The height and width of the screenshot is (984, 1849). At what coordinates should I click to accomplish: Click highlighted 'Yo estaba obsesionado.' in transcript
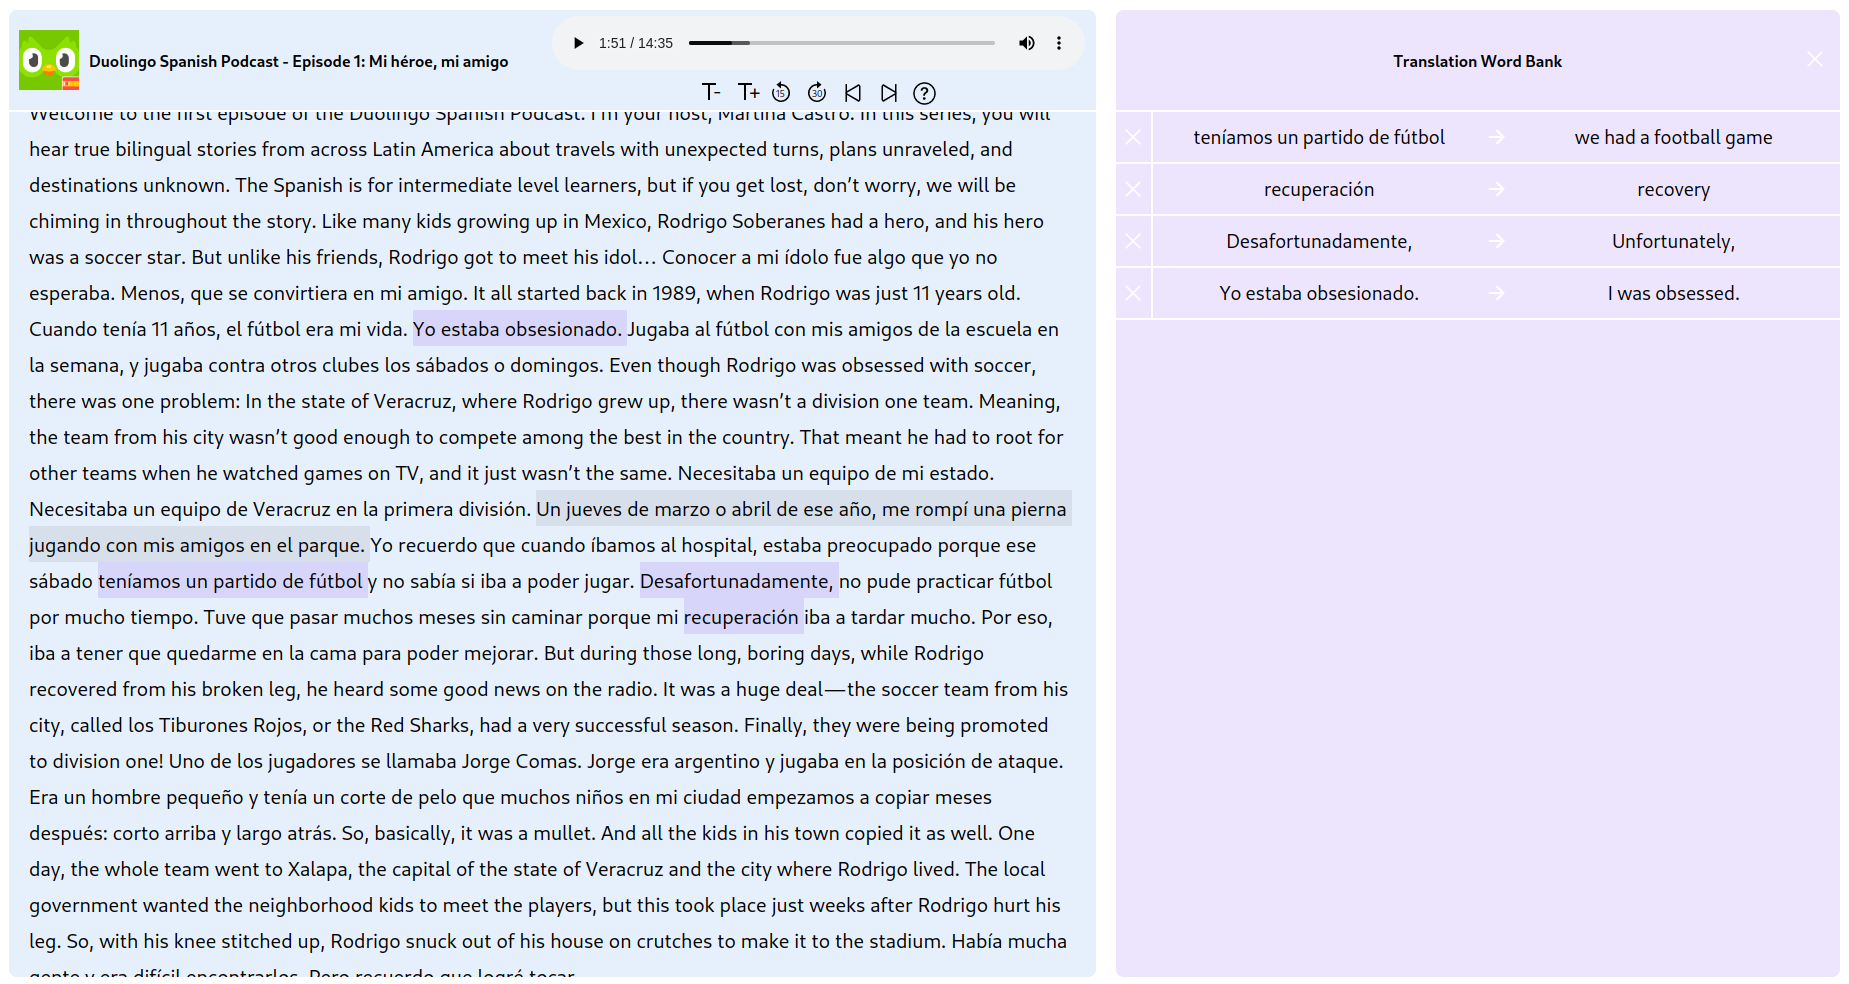point(518,329)
